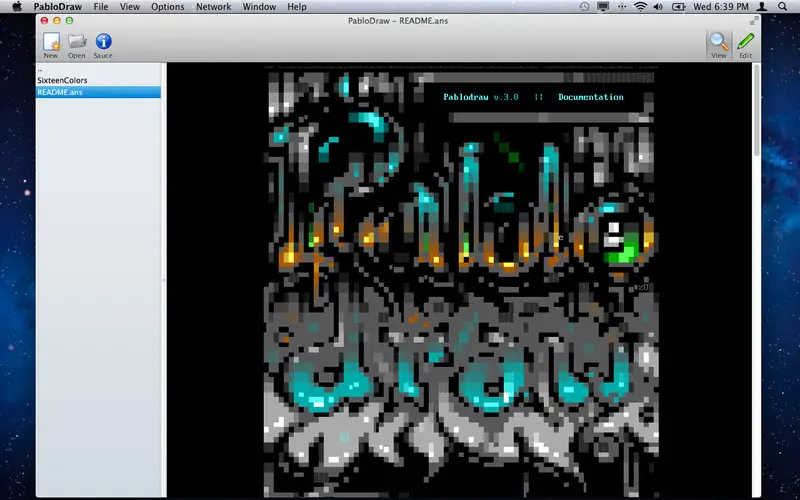Viewport: 800px width, 500px height.
Task: Open Time Machine status icon
Action: pos(585,7)
